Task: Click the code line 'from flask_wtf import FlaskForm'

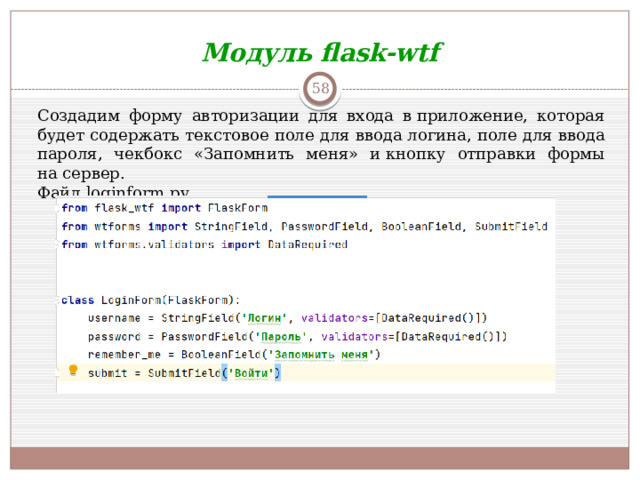Action: [x=164, y=208]
